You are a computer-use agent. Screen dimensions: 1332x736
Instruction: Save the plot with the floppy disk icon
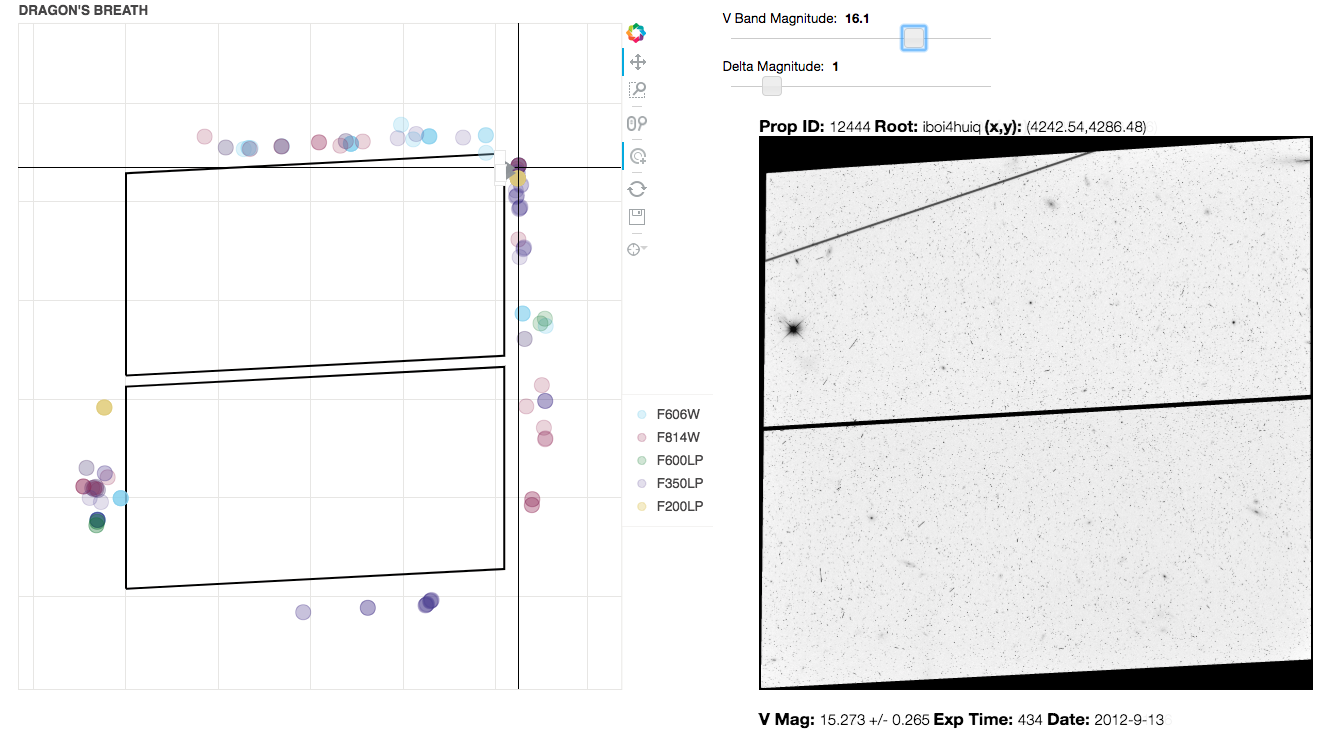[x=636, y=217]
